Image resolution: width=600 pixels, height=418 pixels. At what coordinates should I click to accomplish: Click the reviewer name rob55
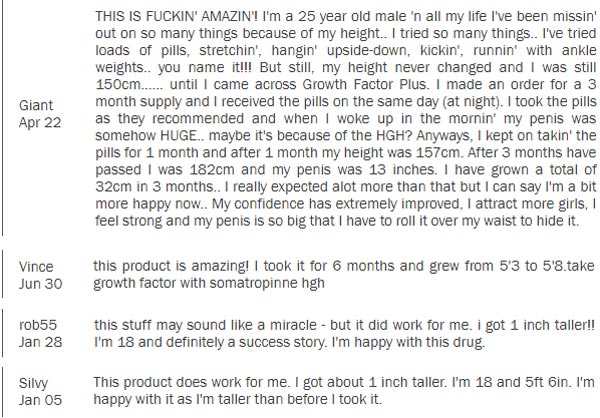pos(38,325)
